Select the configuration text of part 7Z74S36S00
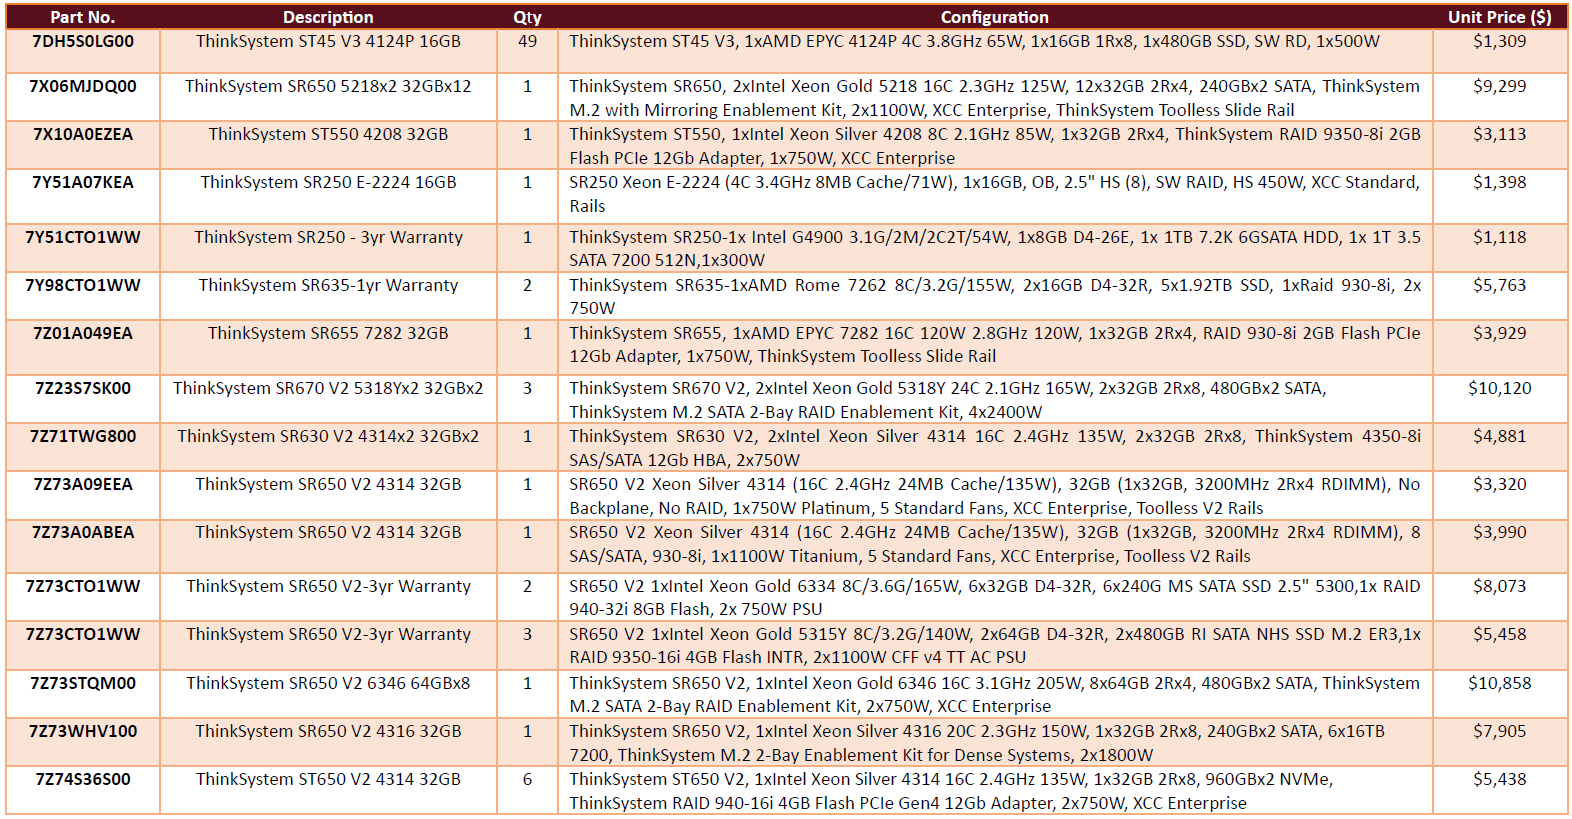The width and height of the screenshot is (1572, 819). (x=951, y=791)
